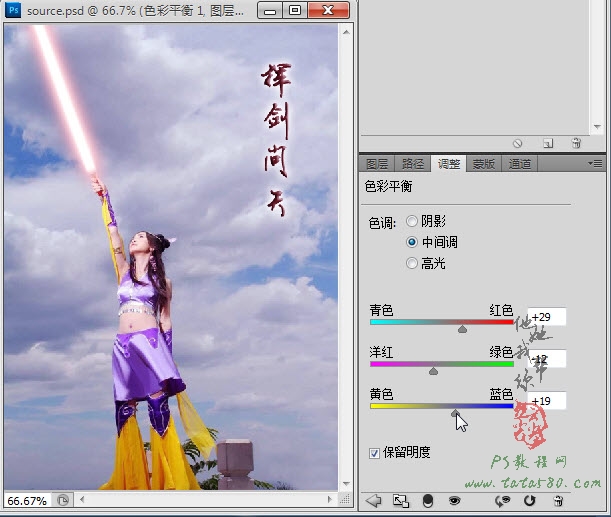
Task: Delete this adjustment layer trash icon
Action: [558, 501]
